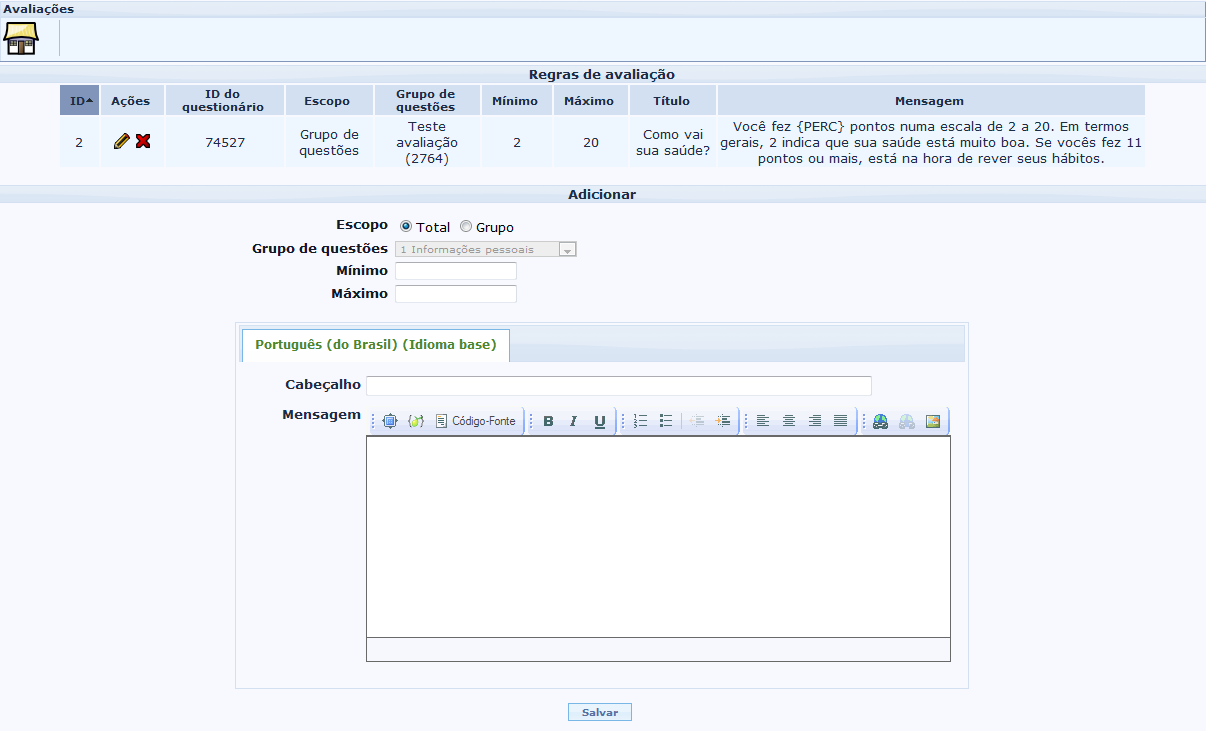
Task: Delete assessment rule 2 with red X
Action: [143, 142]
